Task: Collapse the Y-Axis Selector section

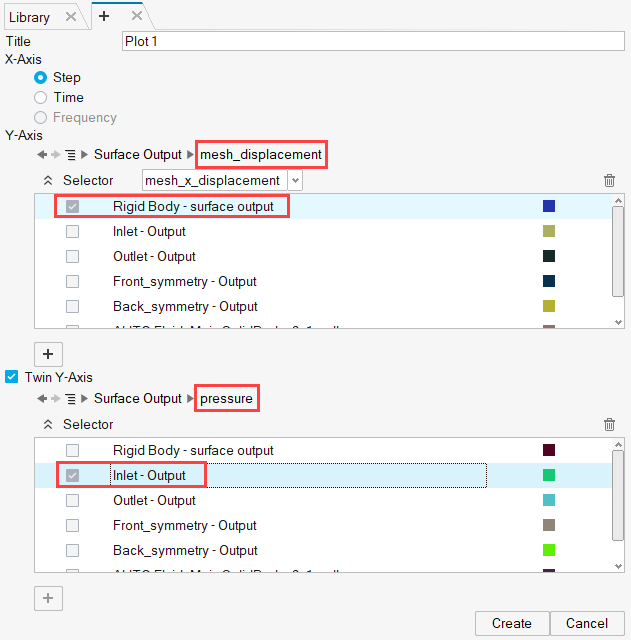Action: pyautogui.click(x=47, y=181)
